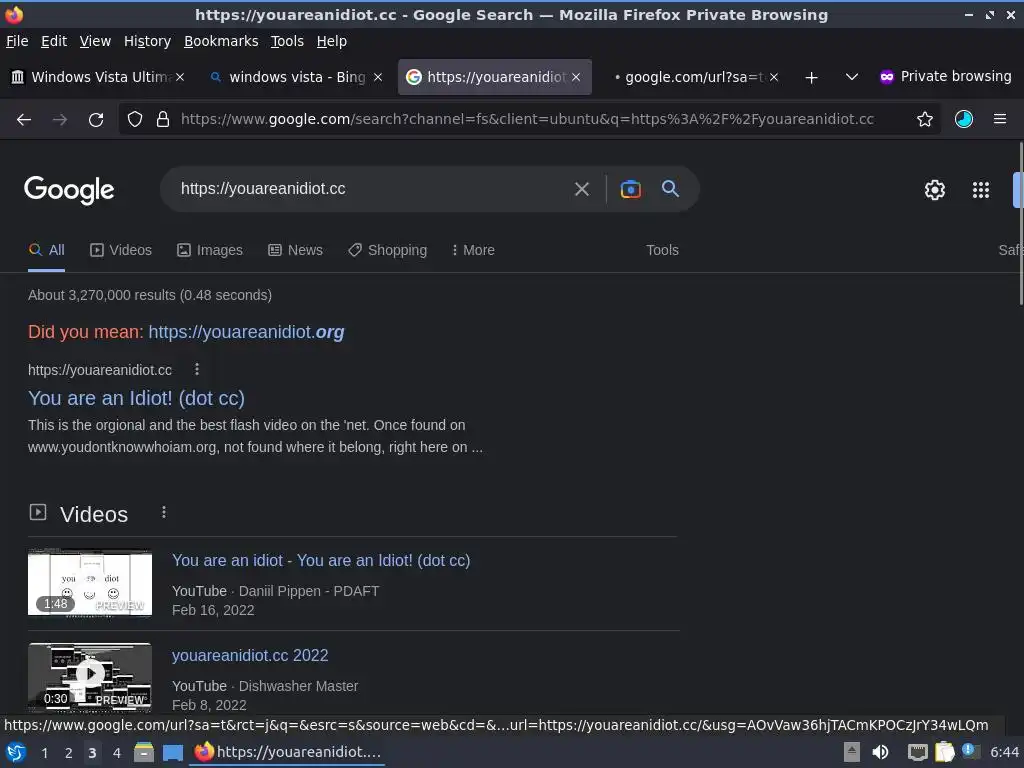Open options dots next to youareanidiot.cc result
The height and width of the screenshot is (768, 1024).
[x=197, y=370]
